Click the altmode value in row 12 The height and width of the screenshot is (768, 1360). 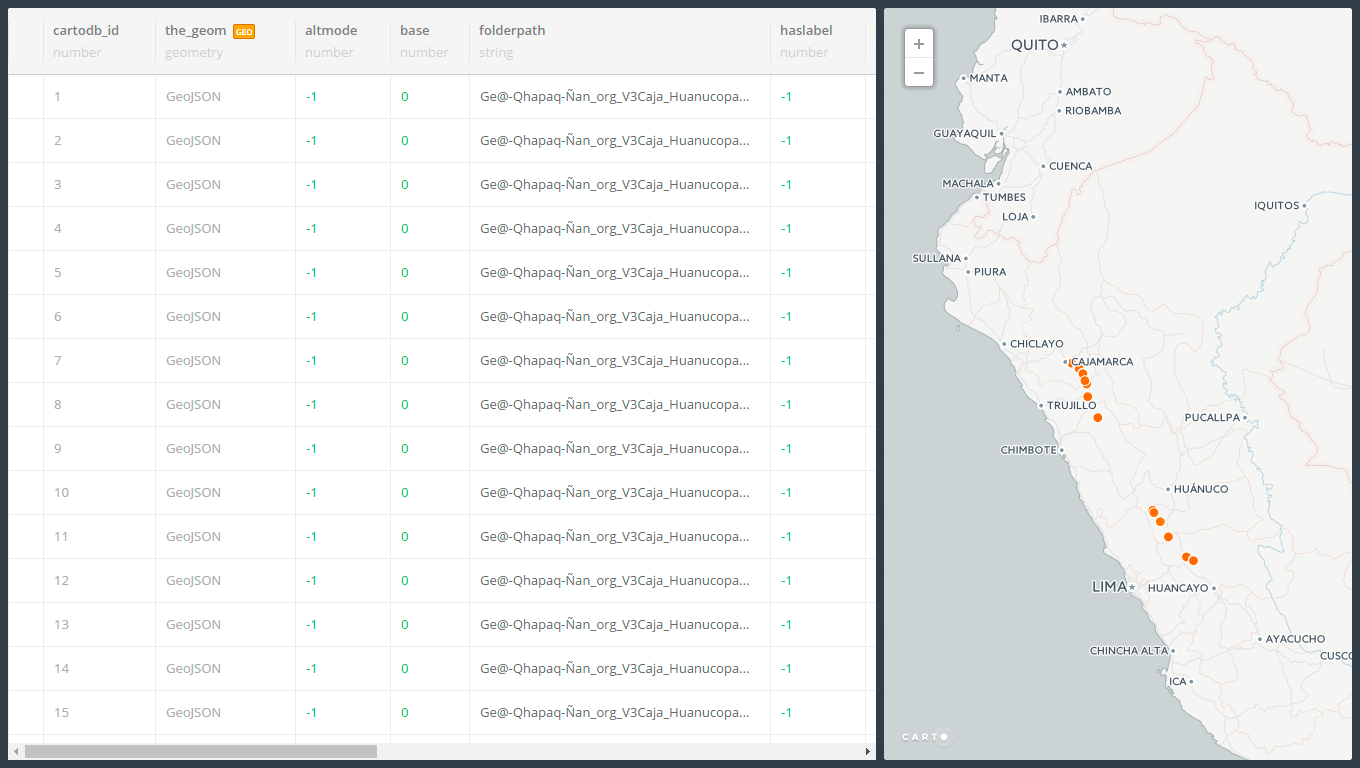point(311,581)
